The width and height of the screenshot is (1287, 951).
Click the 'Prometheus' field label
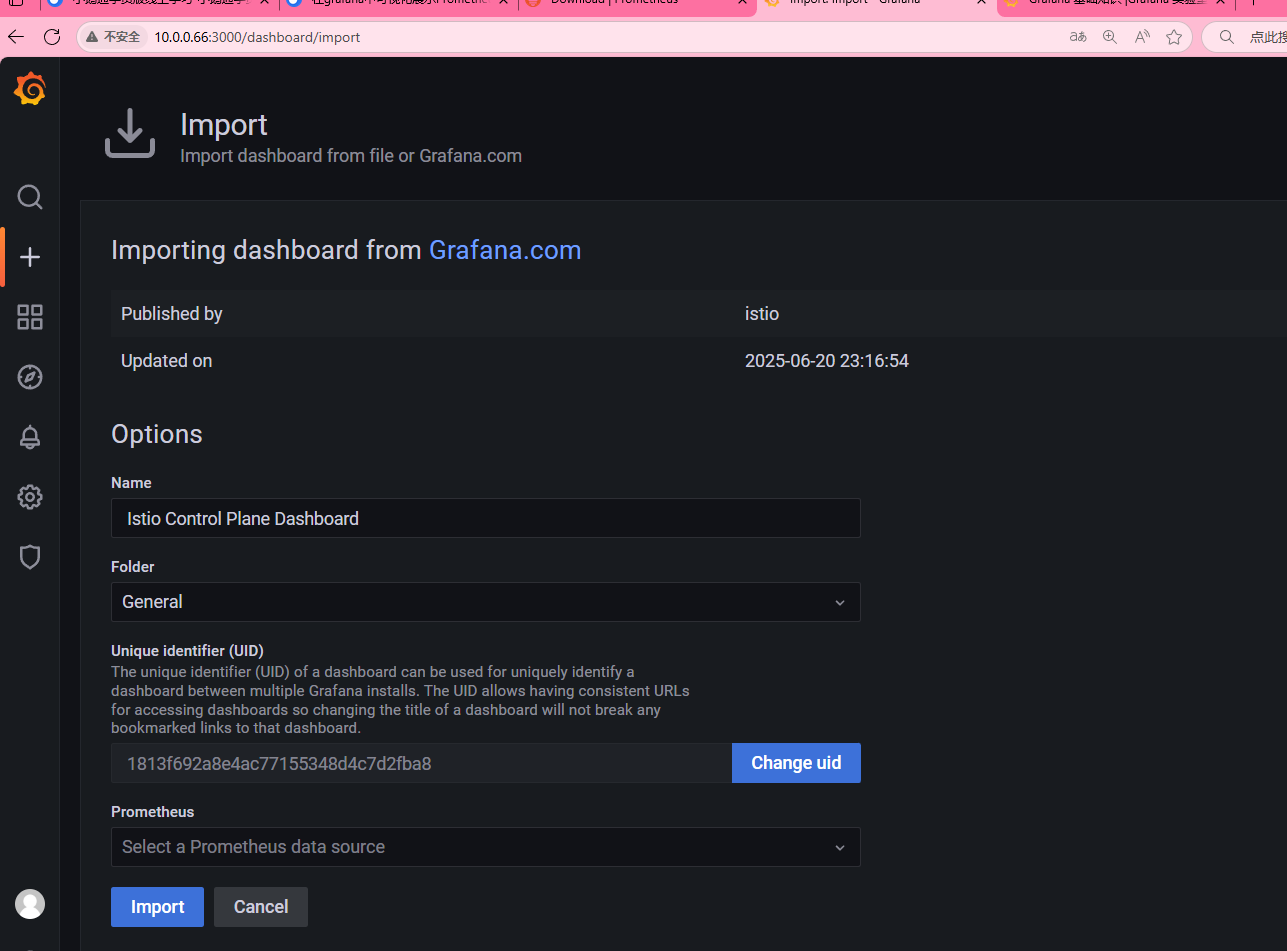pos(153,812)
